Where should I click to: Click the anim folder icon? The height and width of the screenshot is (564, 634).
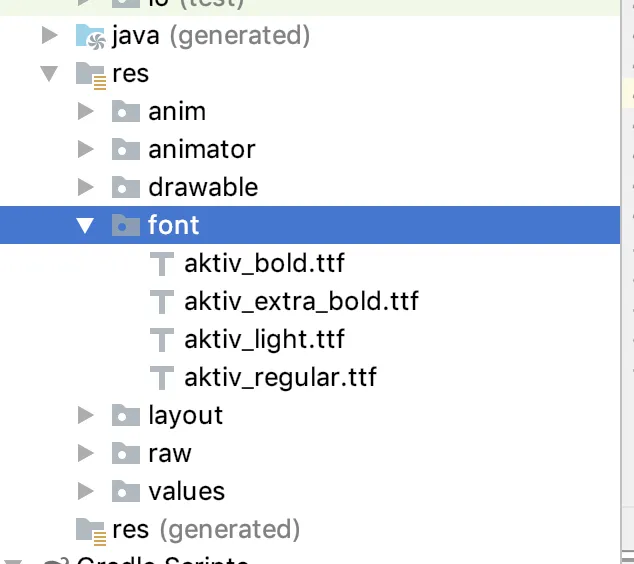[x=125, y=112]
